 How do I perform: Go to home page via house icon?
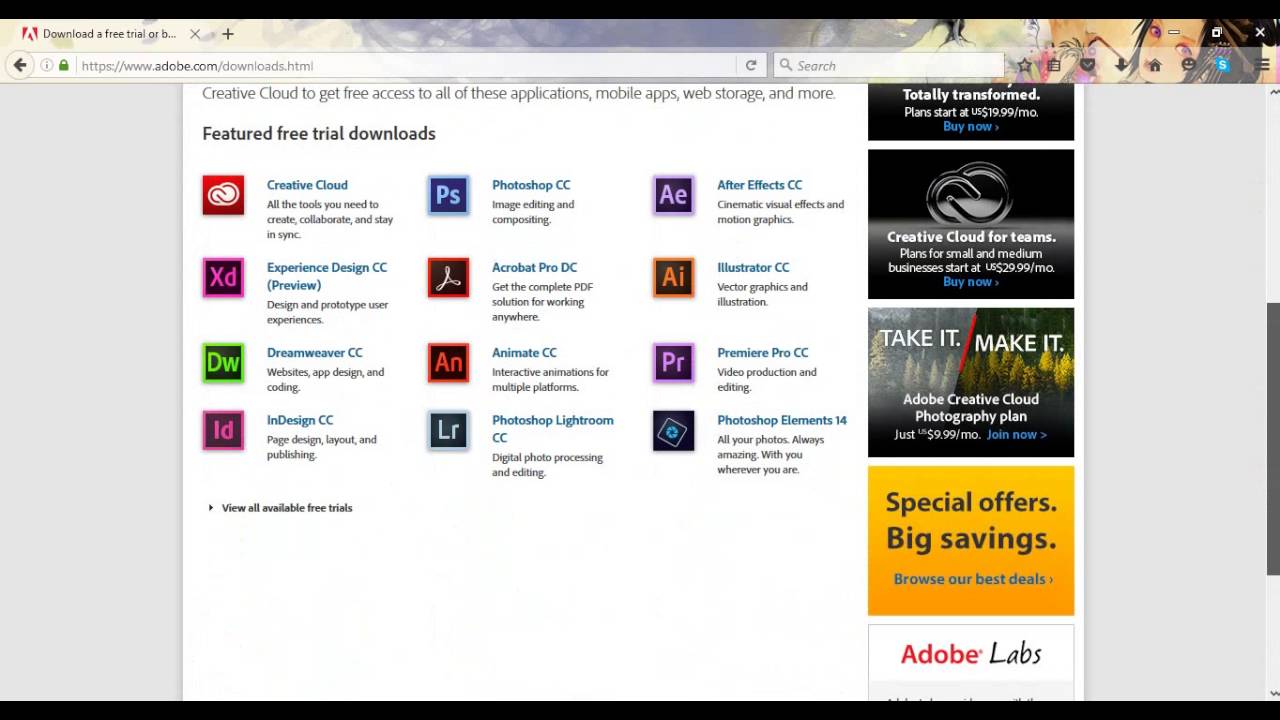click(1155, 65)
